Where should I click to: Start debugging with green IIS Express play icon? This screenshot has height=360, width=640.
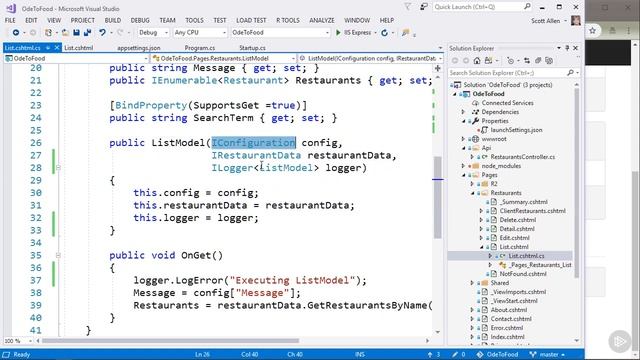tap(338, 33)
